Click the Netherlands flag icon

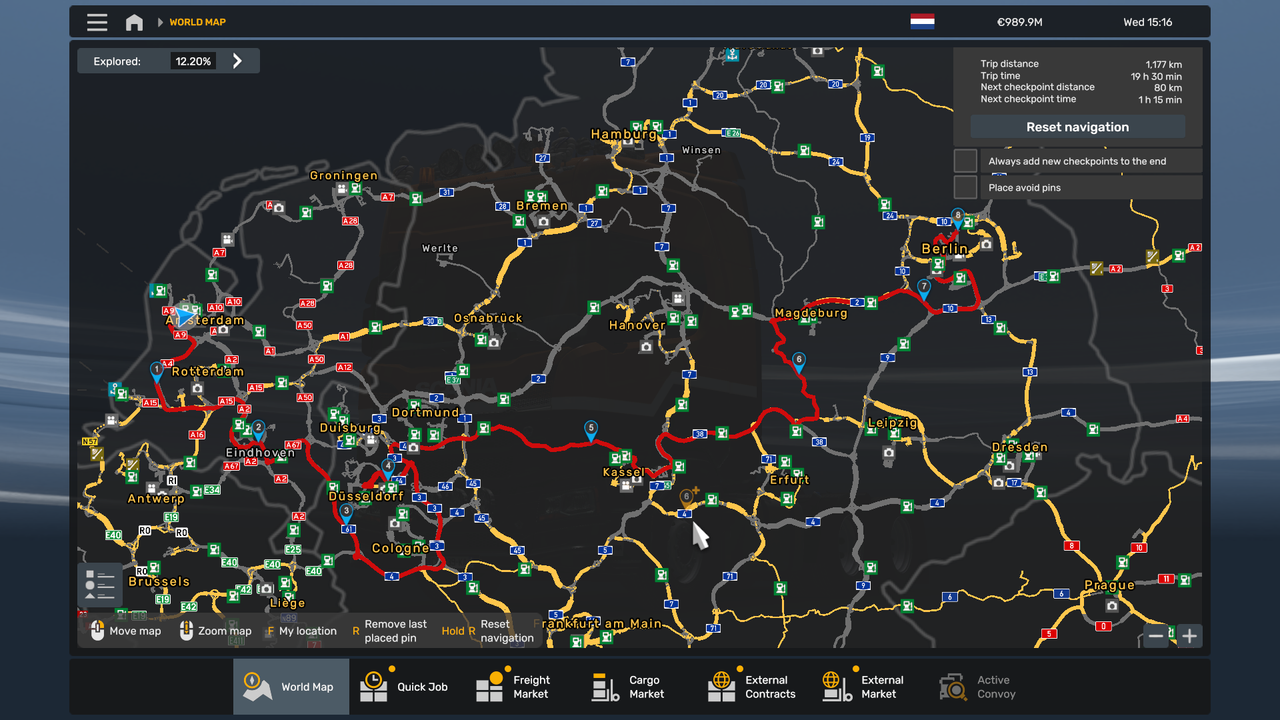click(x=922, y=22)
